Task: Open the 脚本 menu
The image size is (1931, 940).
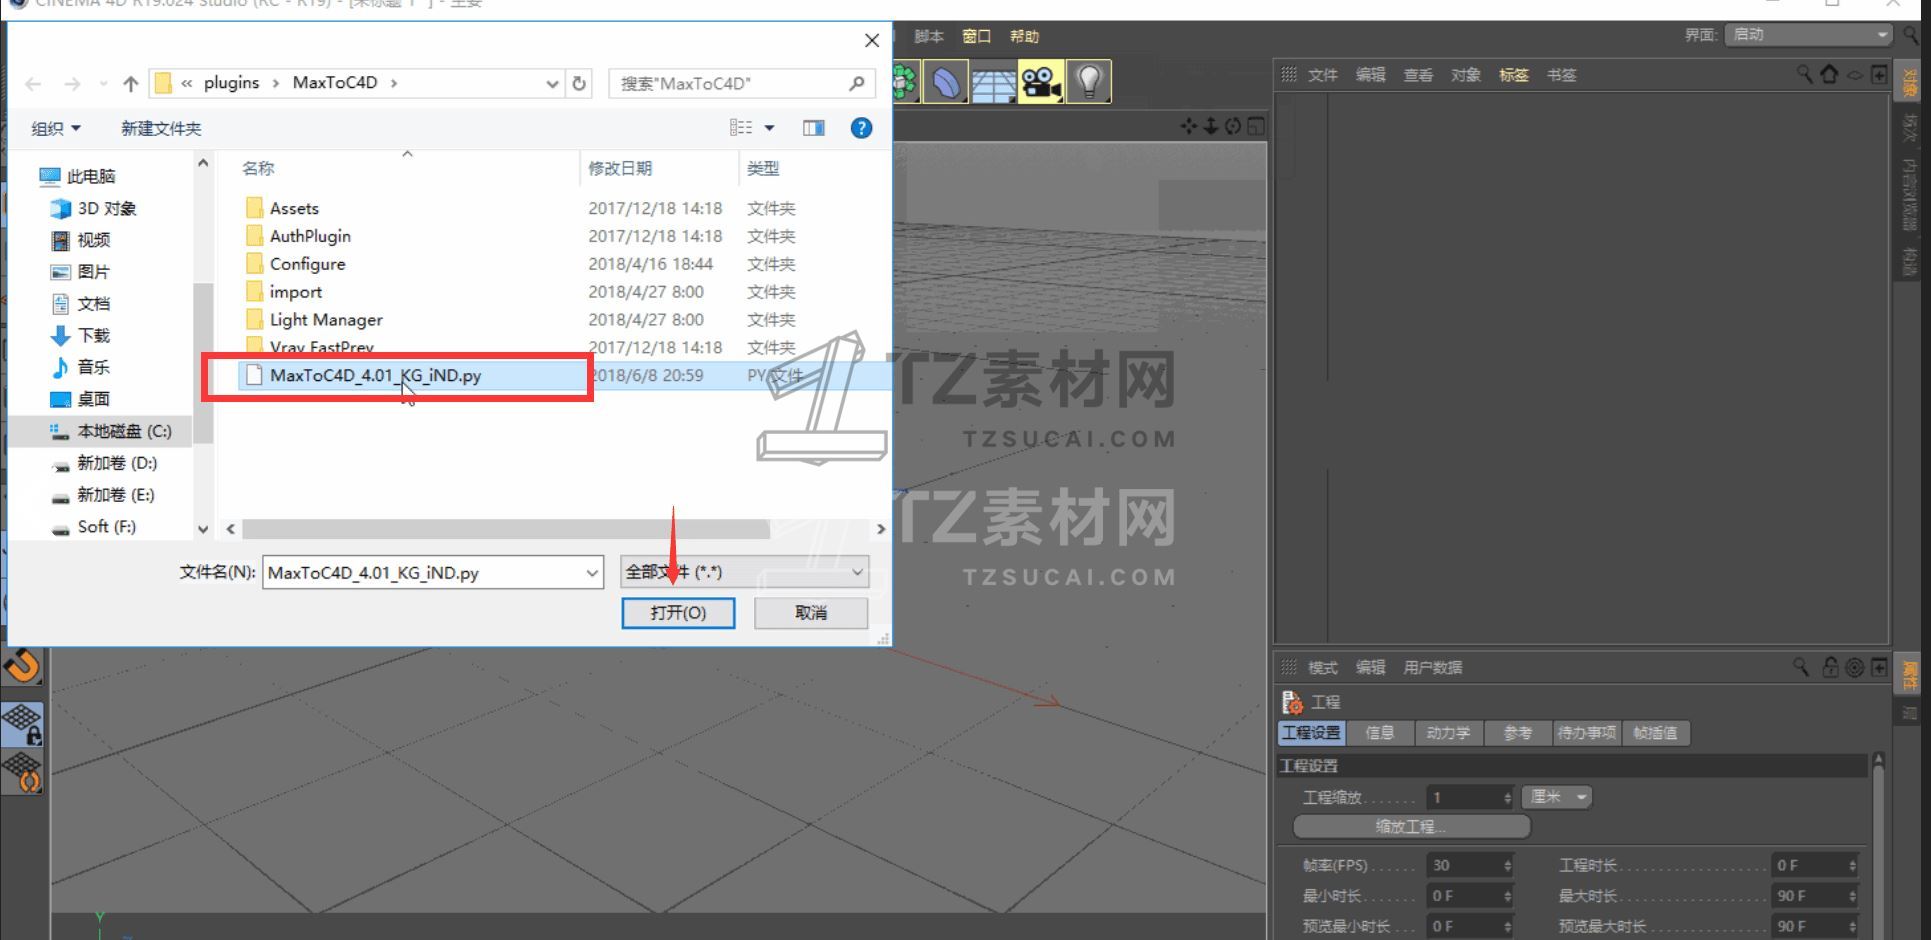Action: pos(929,36)
